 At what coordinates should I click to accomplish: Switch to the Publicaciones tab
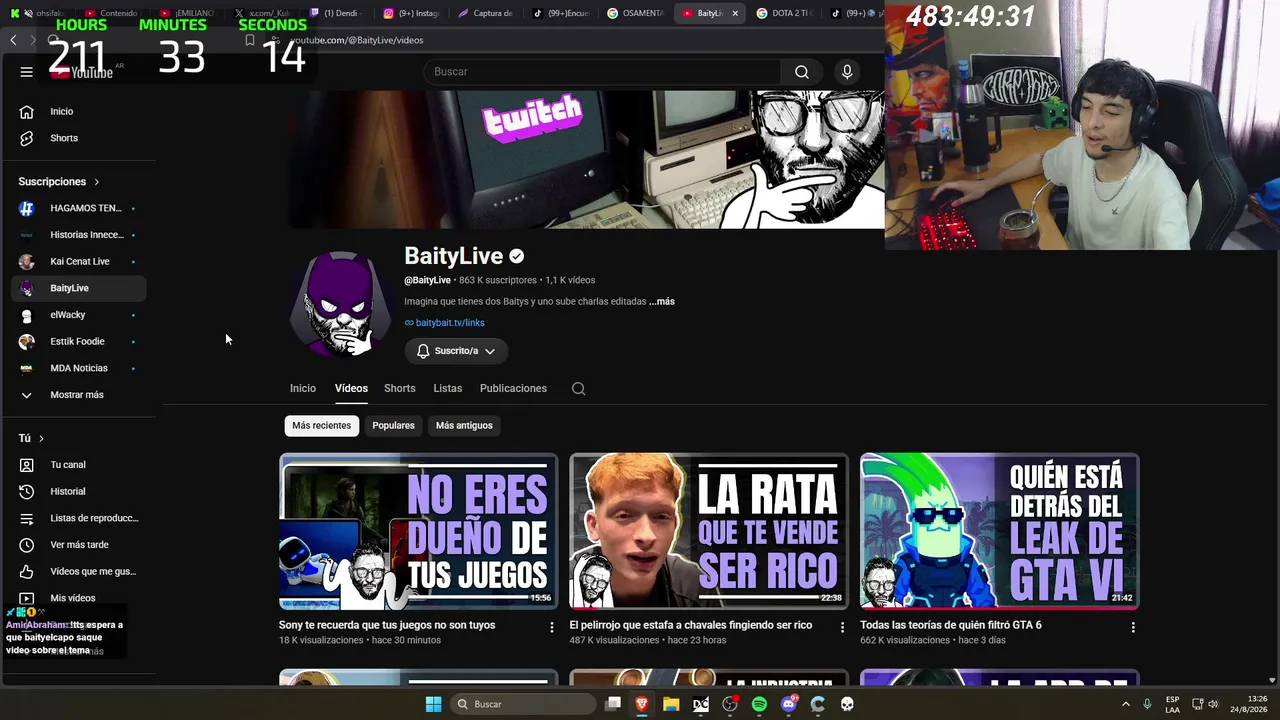(x=513, y=389)
